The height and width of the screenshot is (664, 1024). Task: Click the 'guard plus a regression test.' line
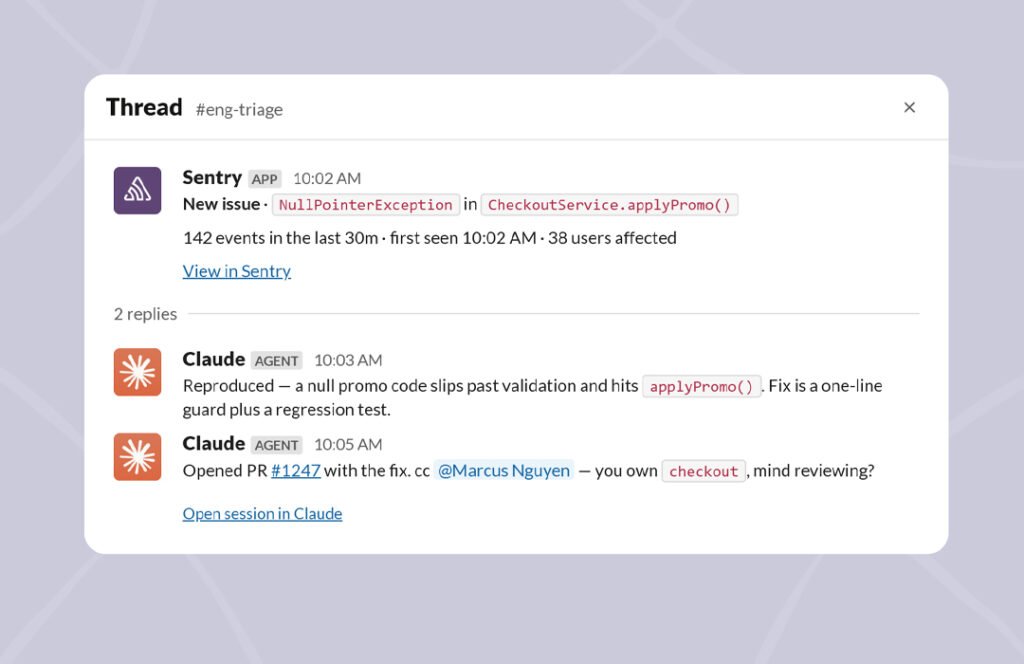(x=286, y=410)
